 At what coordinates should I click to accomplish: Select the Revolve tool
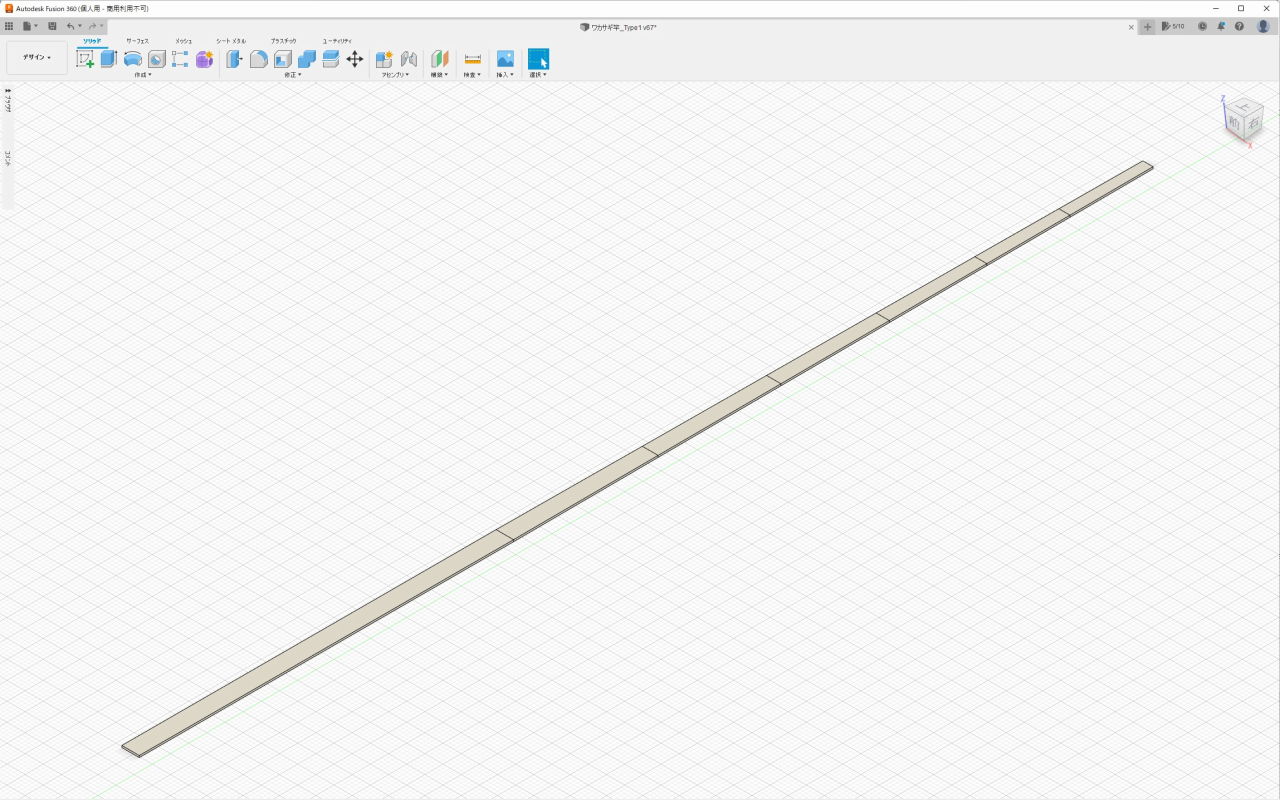(x=132, y=59)
